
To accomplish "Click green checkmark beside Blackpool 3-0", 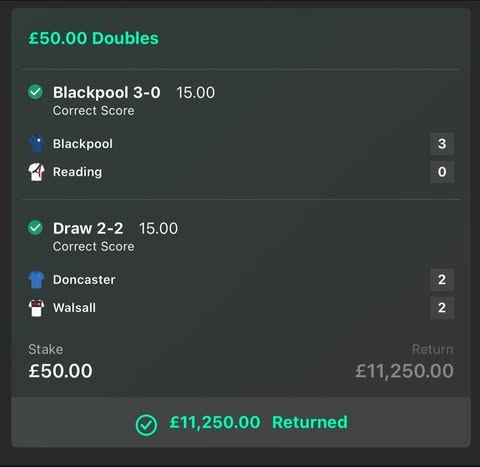I will click(35, 92).
